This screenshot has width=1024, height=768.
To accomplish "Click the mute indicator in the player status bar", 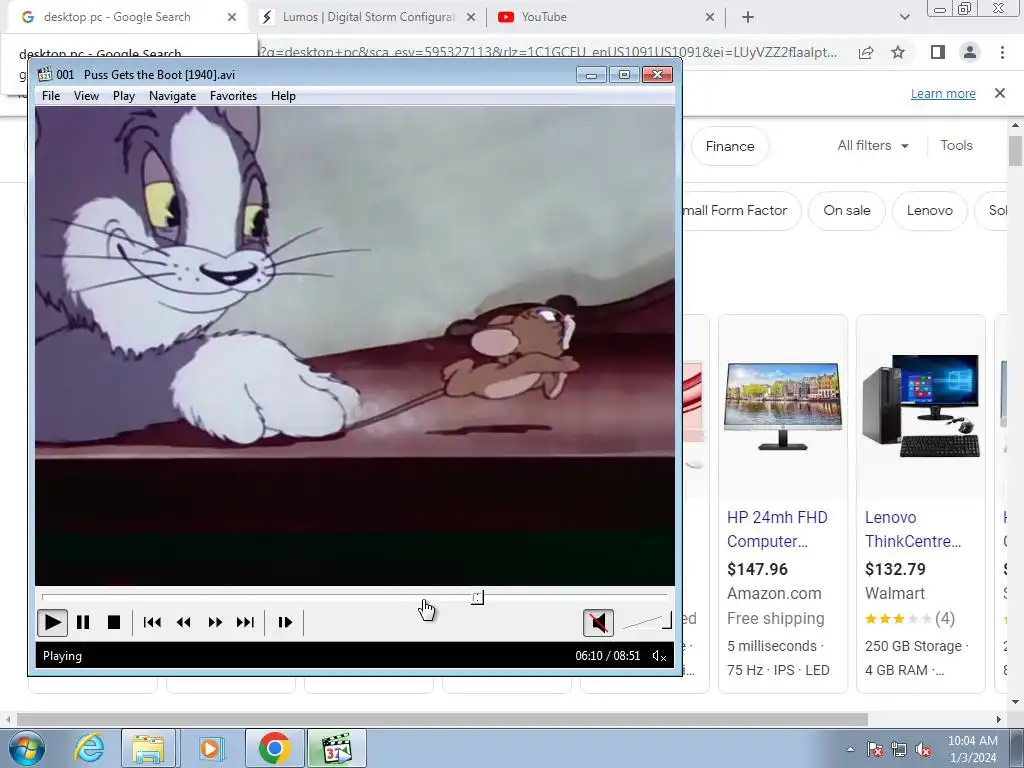I will click(x=659, y=656).
